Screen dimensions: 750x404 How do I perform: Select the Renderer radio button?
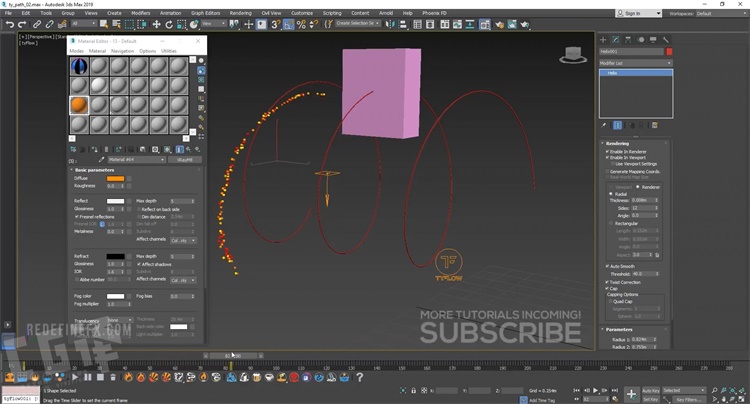(638, 187)
